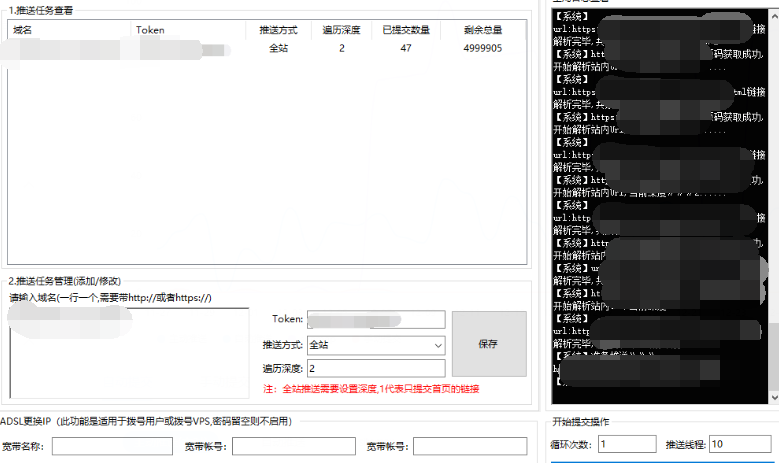Click the Token input field
Viewport: 779px width, 463px height.
point(376,319)
